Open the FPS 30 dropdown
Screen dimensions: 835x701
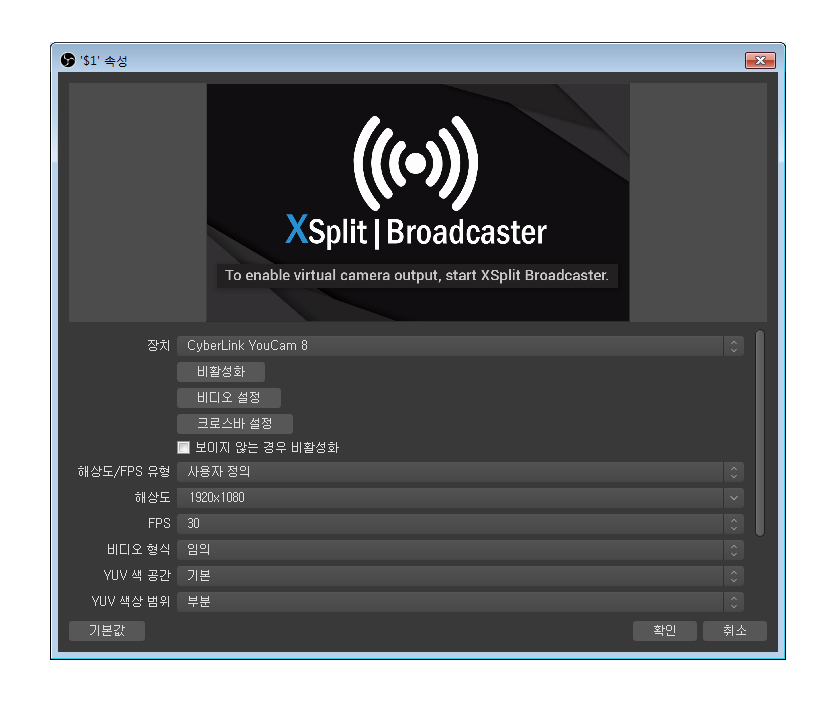pyautogui.click(x=460, y=524)
